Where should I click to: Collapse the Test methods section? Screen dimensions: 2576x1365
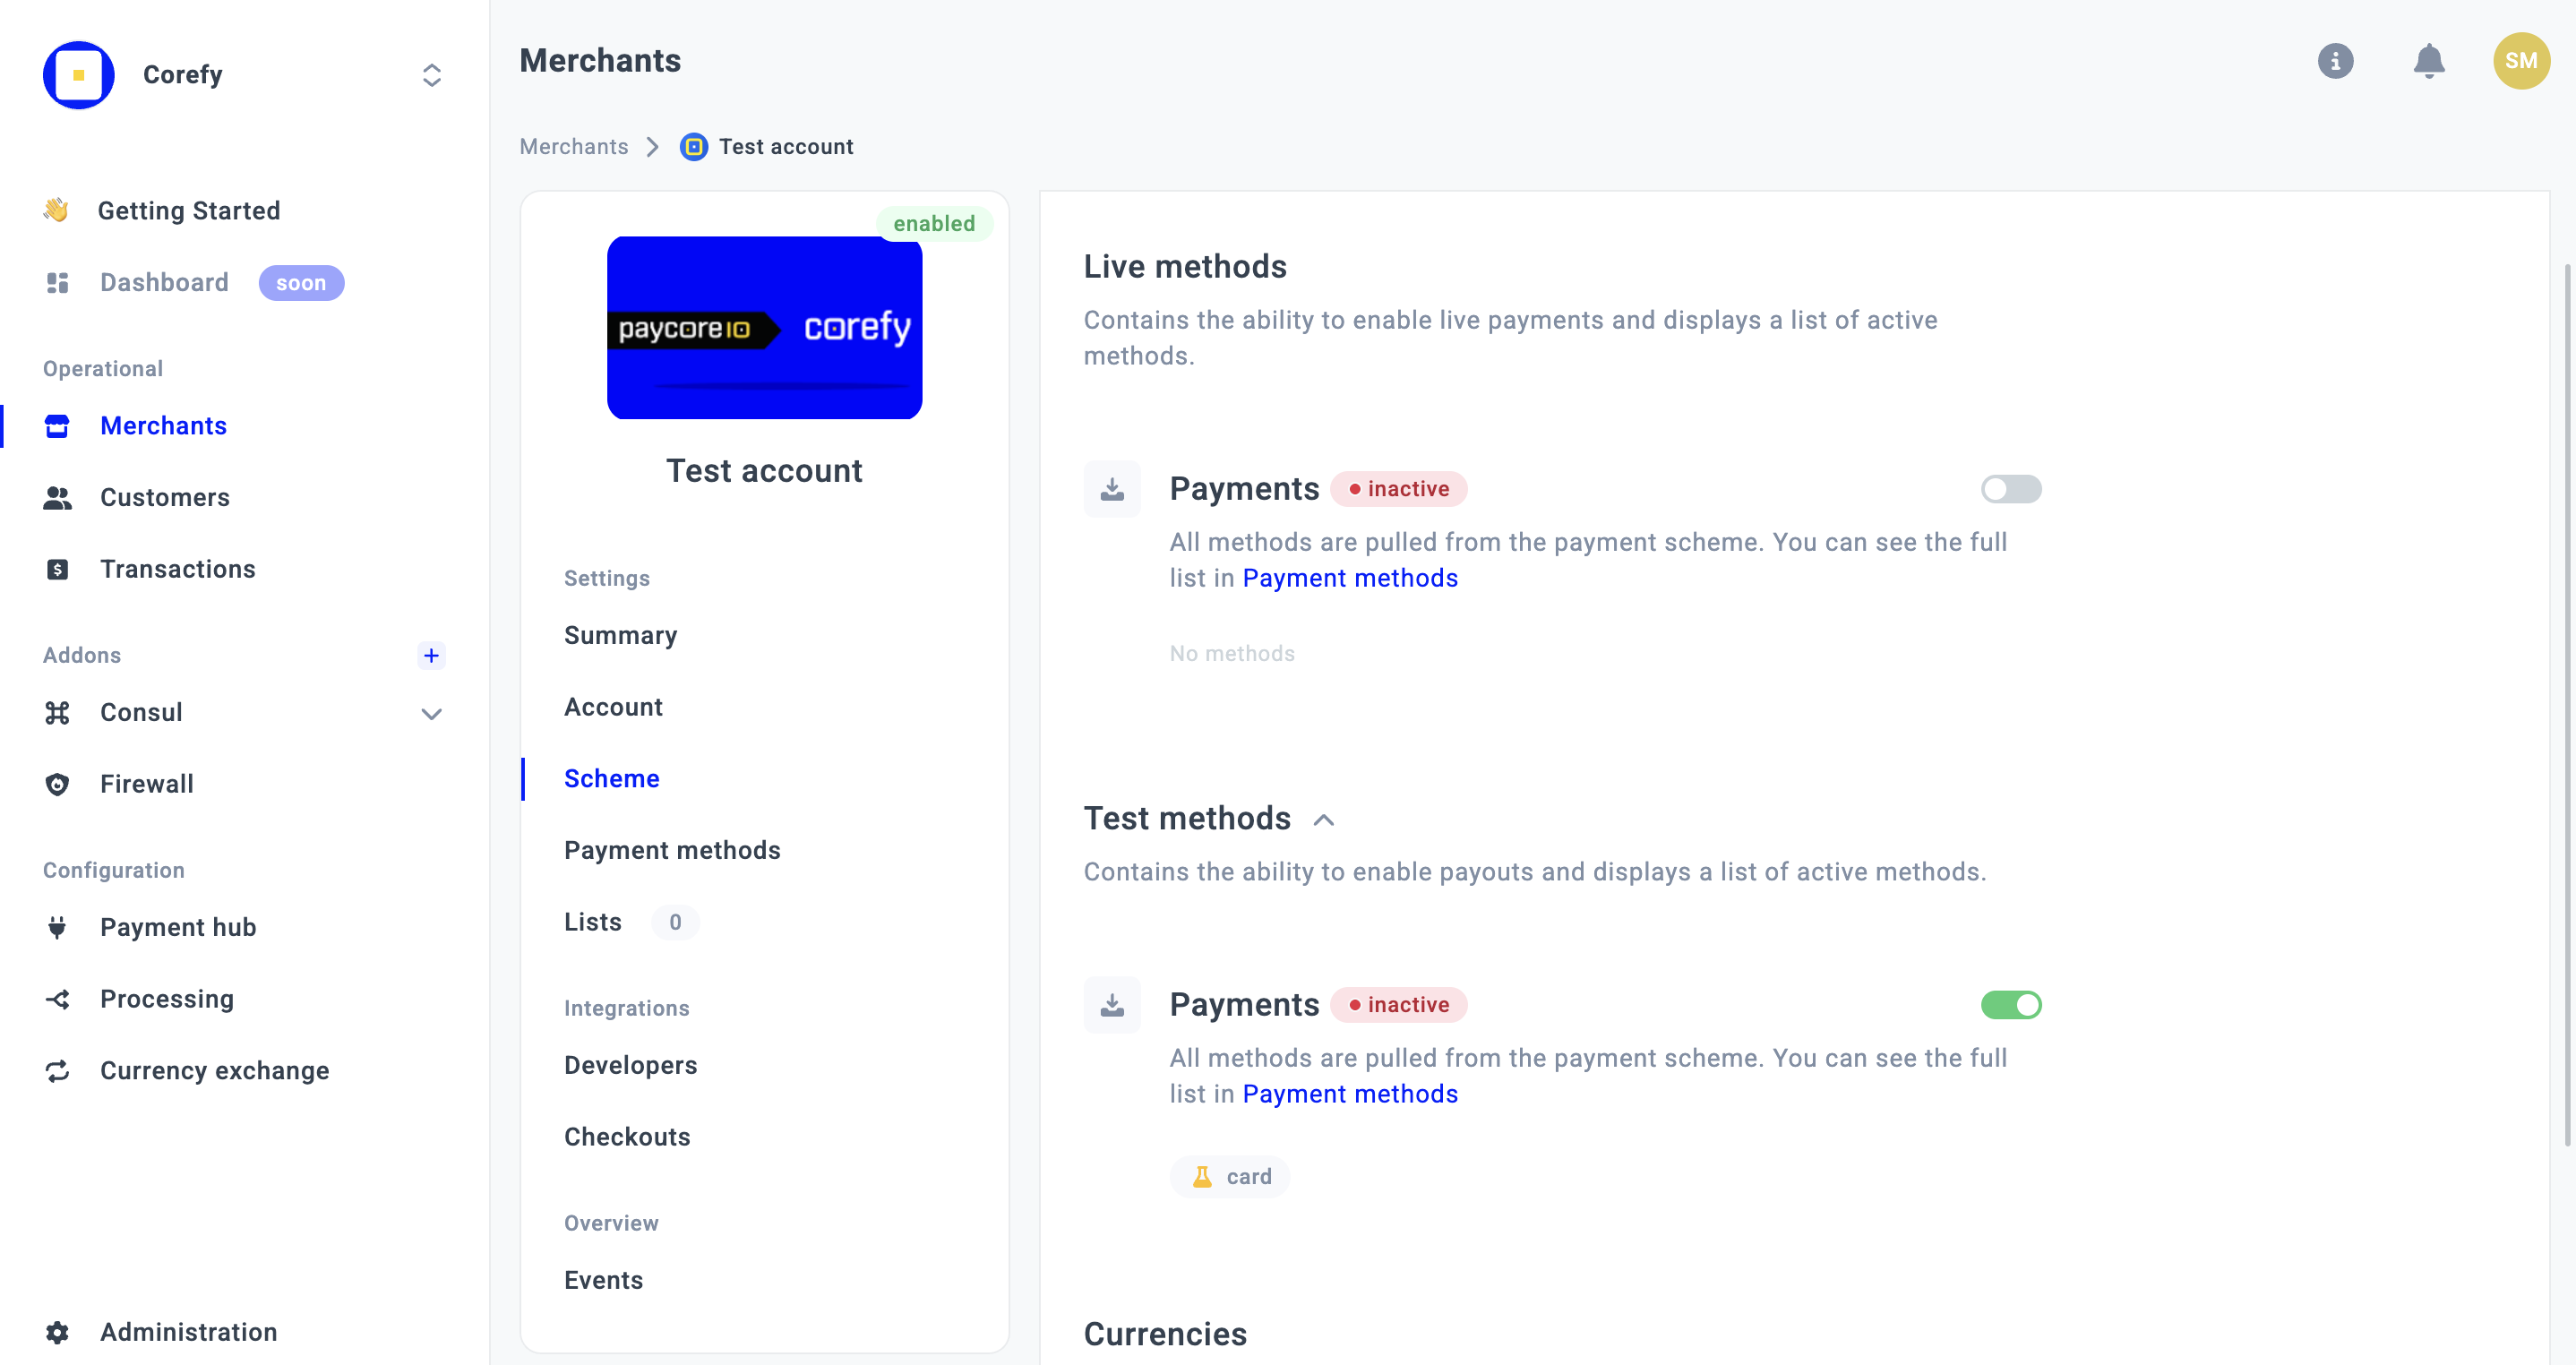point(1323,820)
